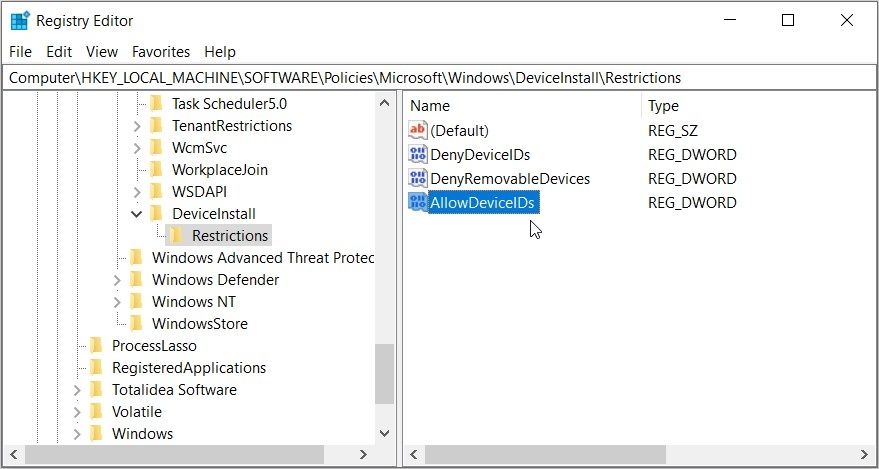Expand the Totalidea Software key
This screenshot has height=469, width=879.
click(x=77, y=390)
